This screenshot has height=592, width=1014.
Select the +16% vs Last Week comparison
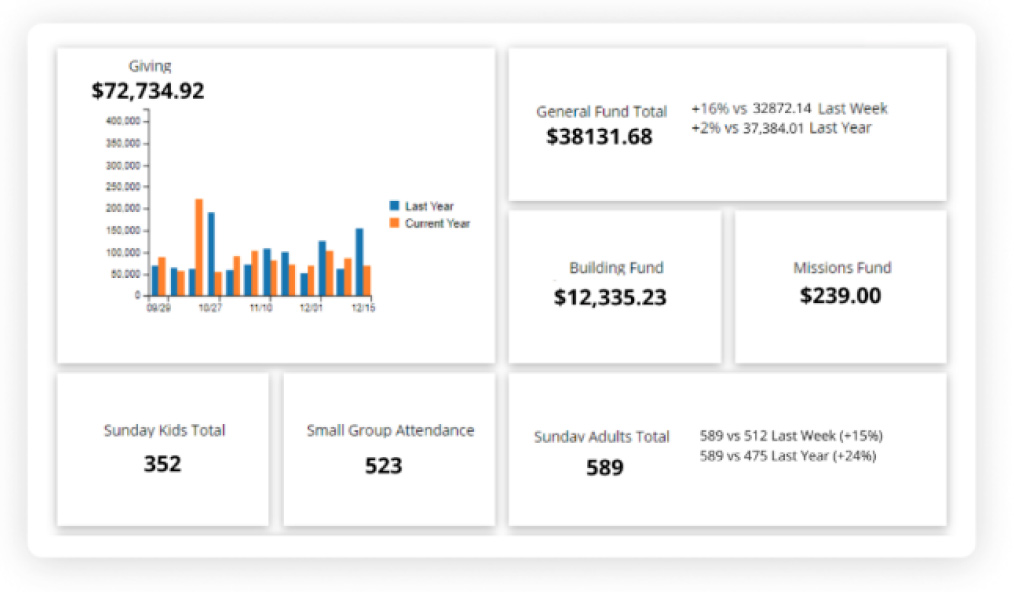(788, 109)
